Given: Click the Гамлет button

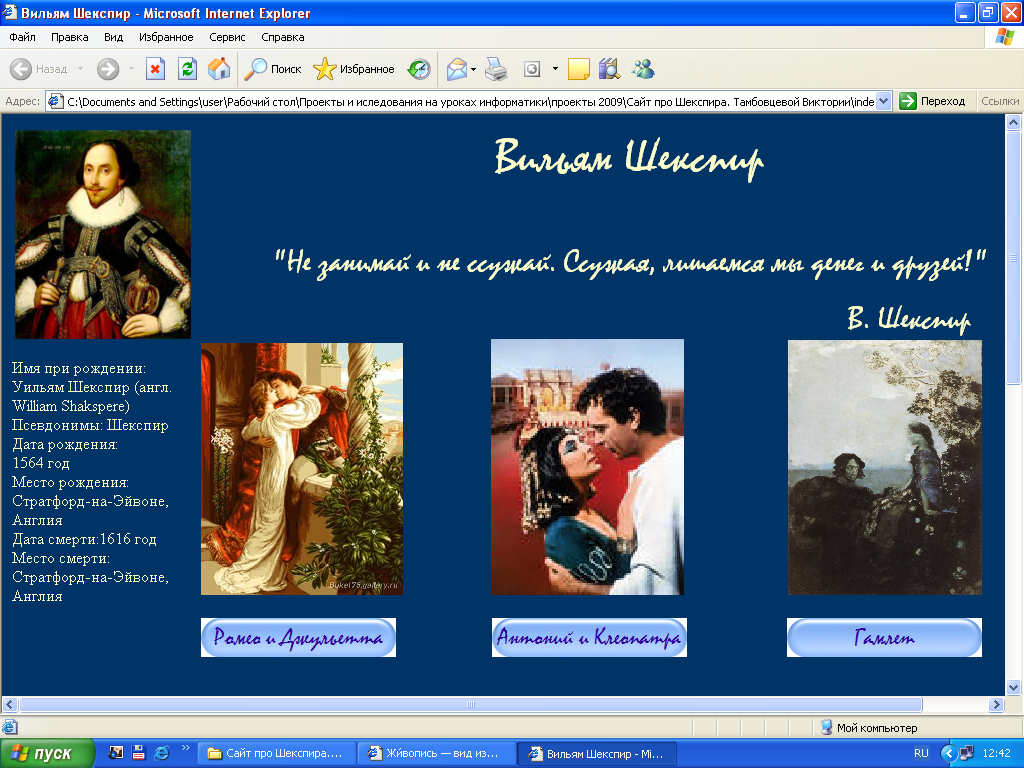Looking at the screenshot, I should pyautogui.click(x=884, y=637).
